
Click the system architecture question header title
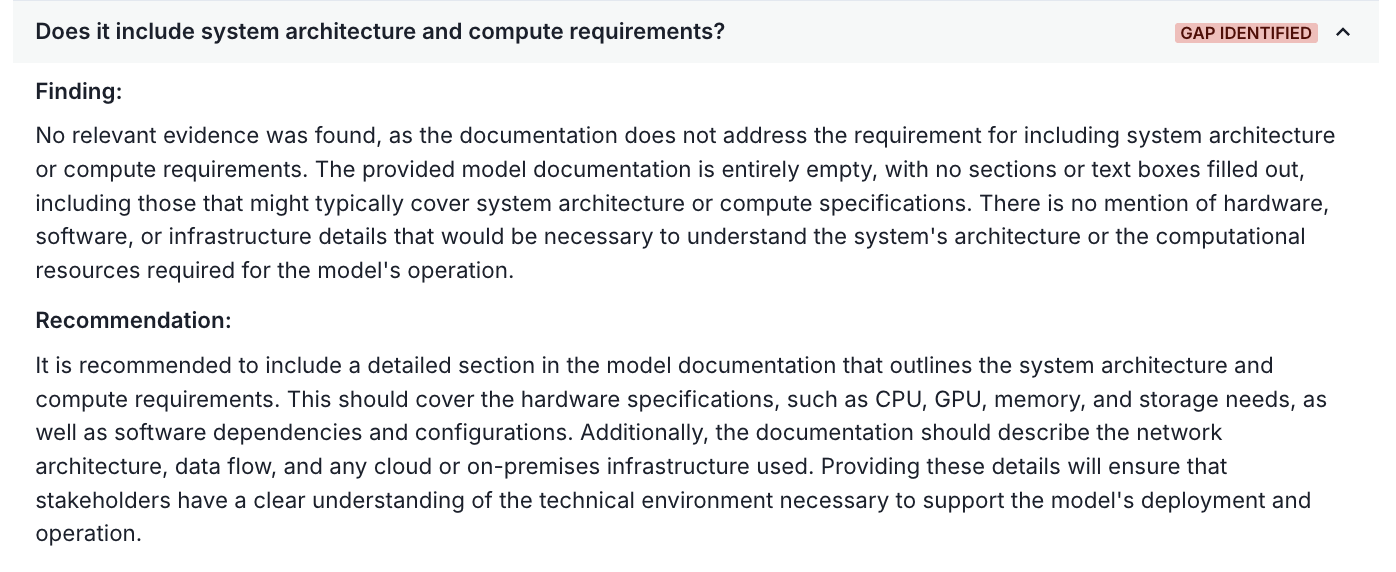(x=380, y=32)
